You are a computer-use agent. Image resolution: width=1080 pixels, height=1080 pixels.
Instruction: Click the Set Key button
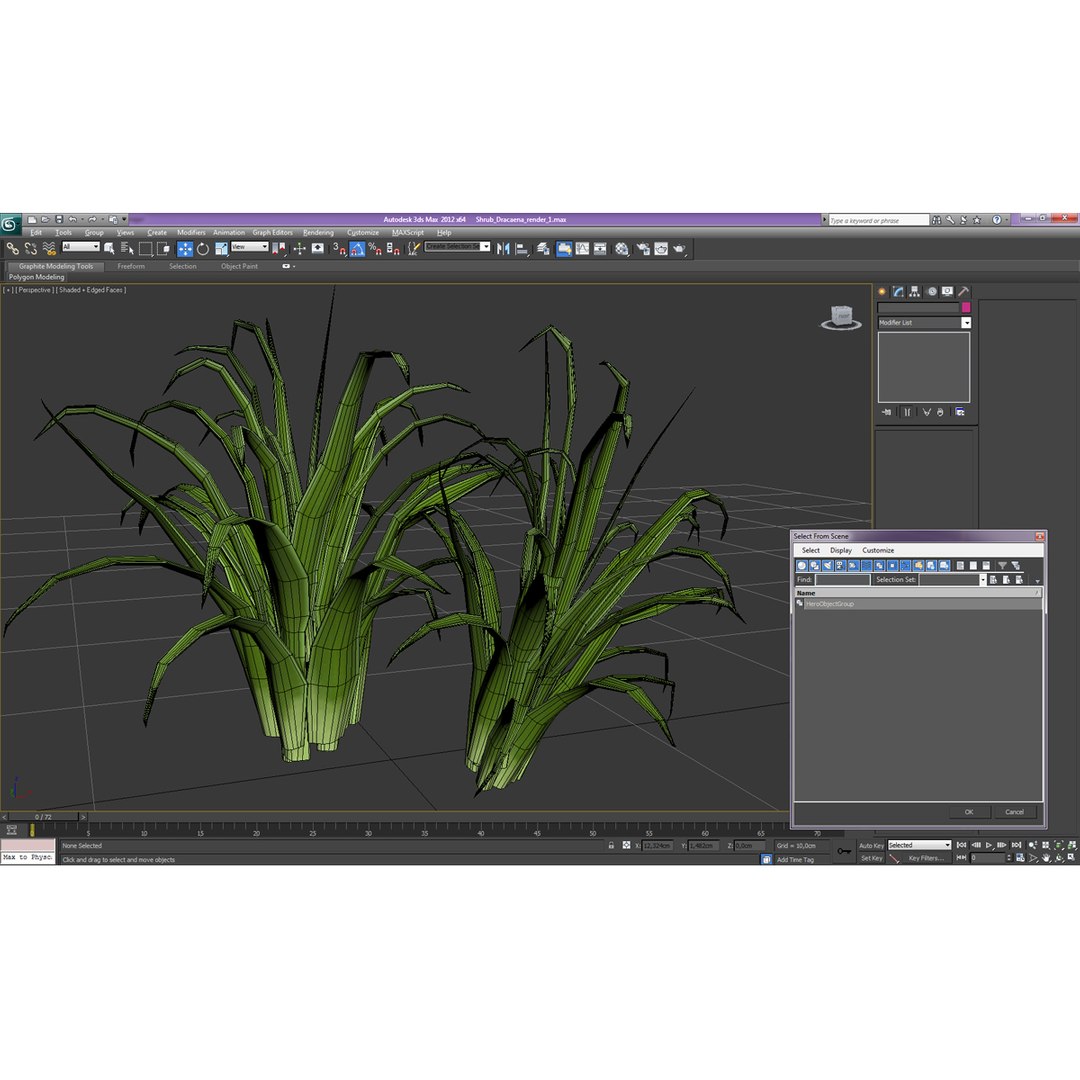(x=871, y=858)
